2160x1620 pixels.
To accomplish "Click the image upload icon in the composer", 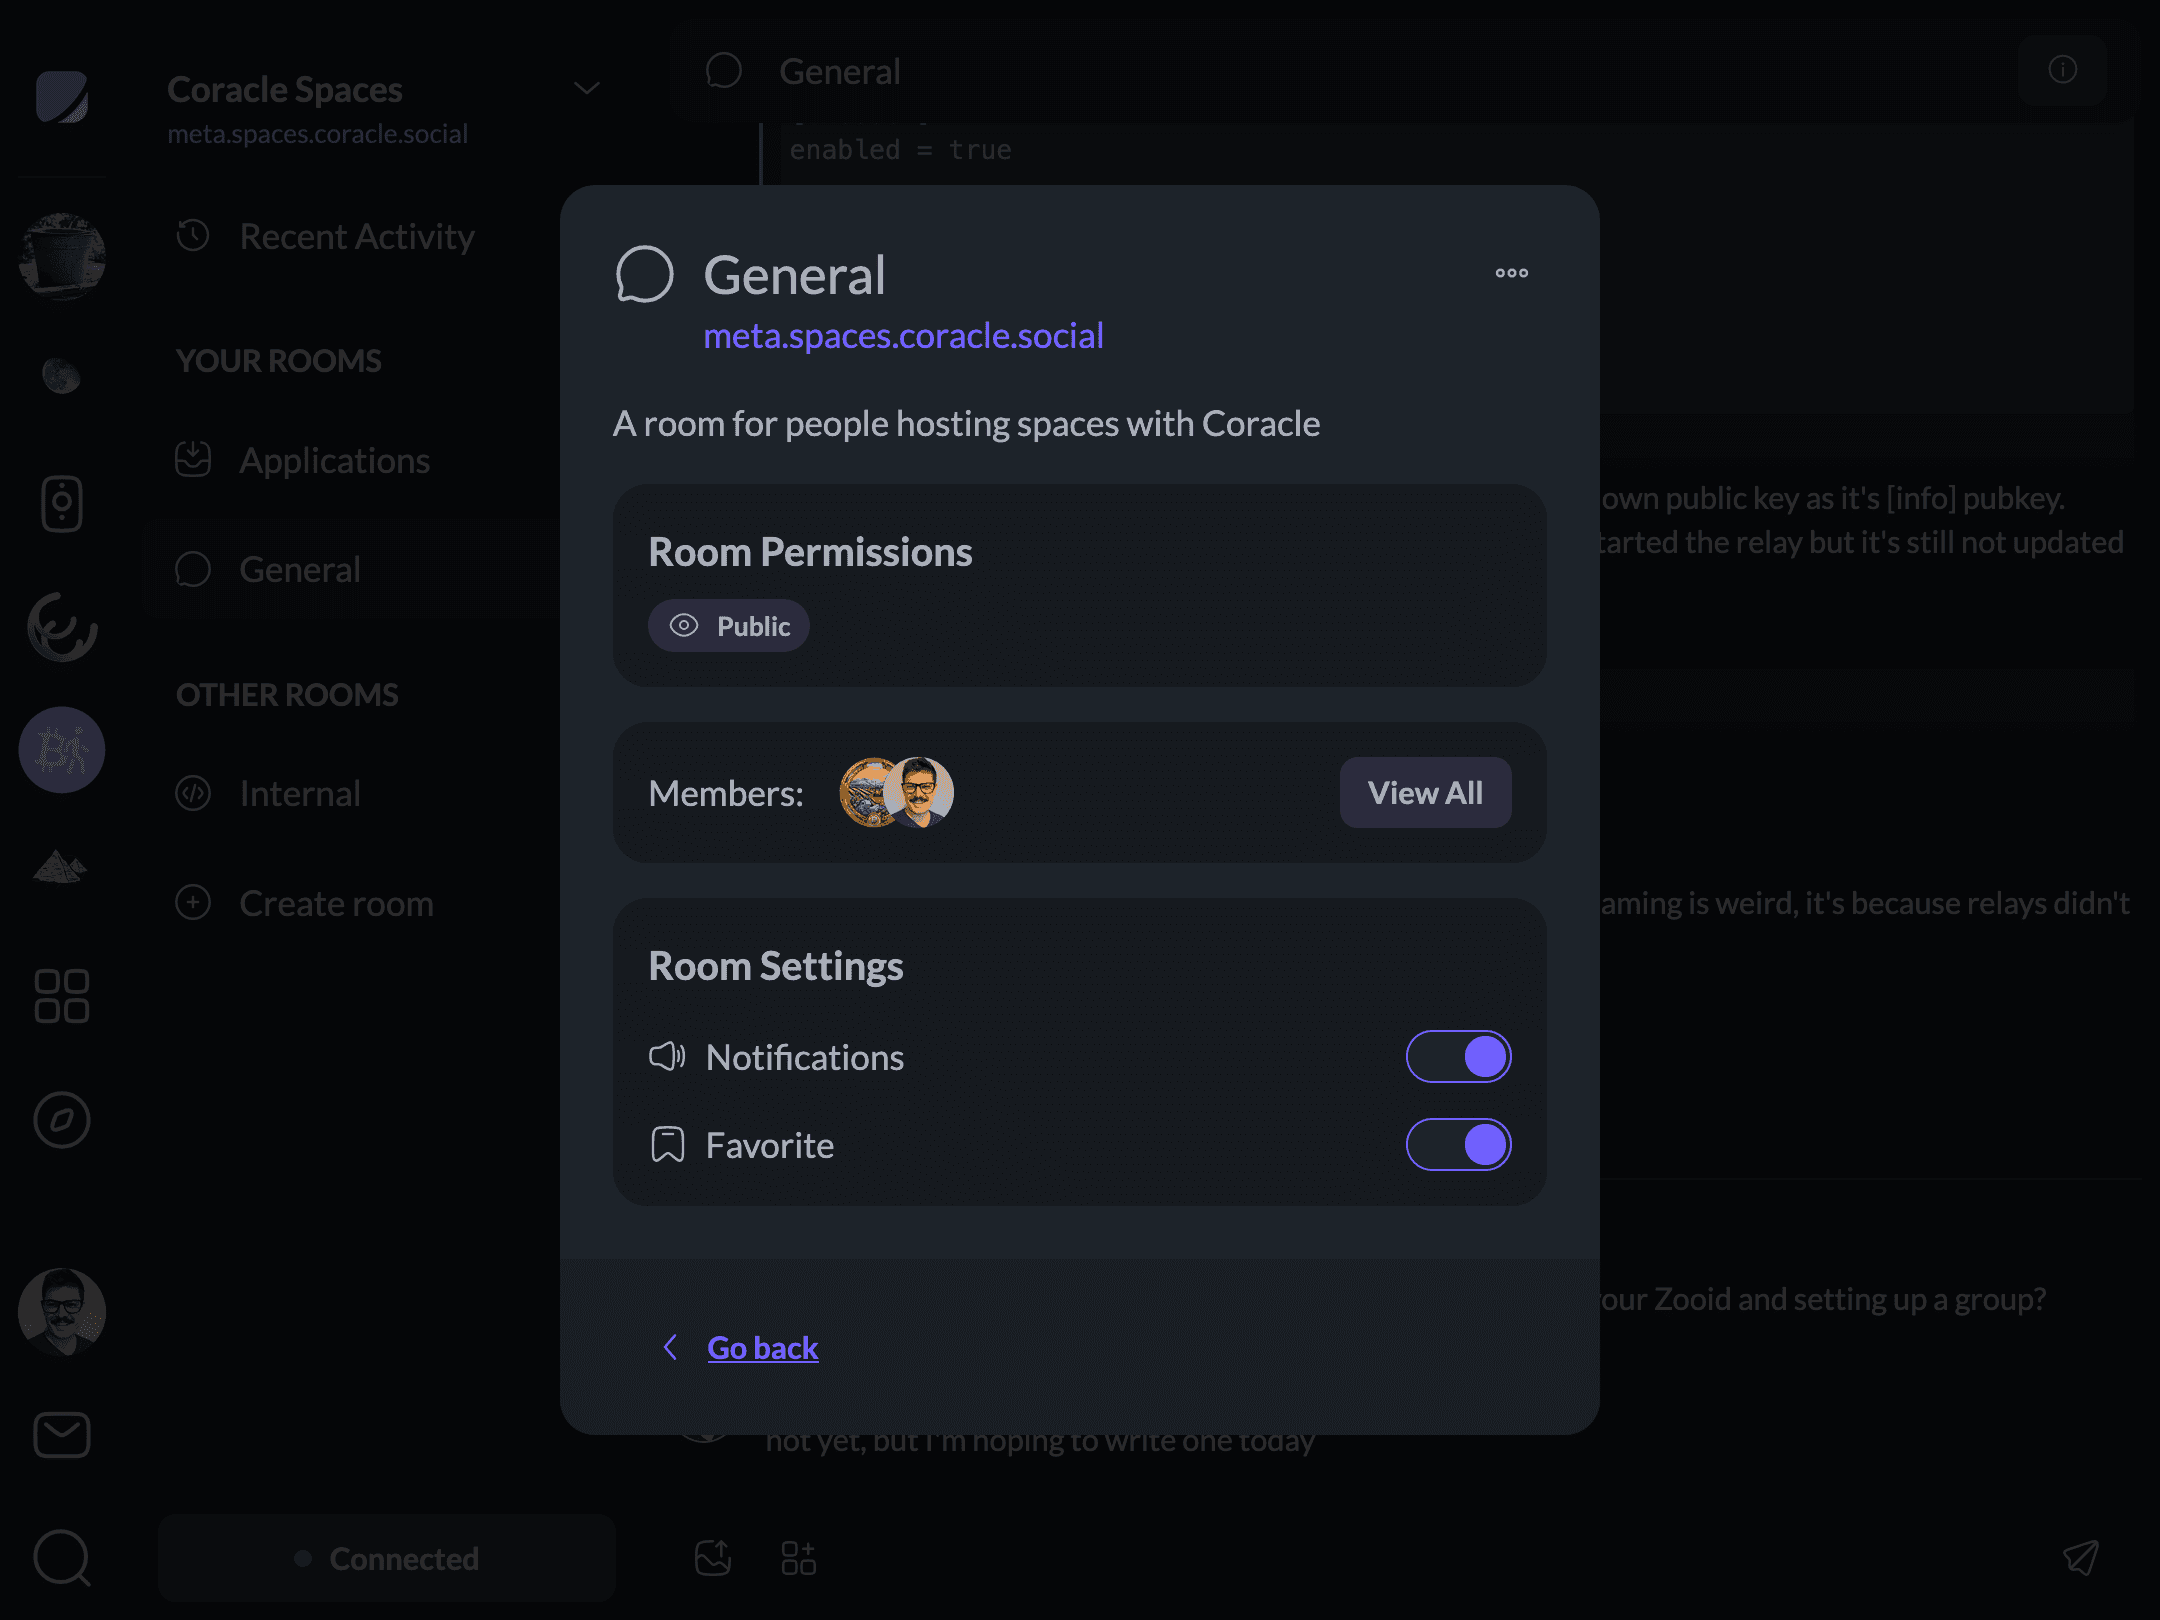I will 713,1557.
